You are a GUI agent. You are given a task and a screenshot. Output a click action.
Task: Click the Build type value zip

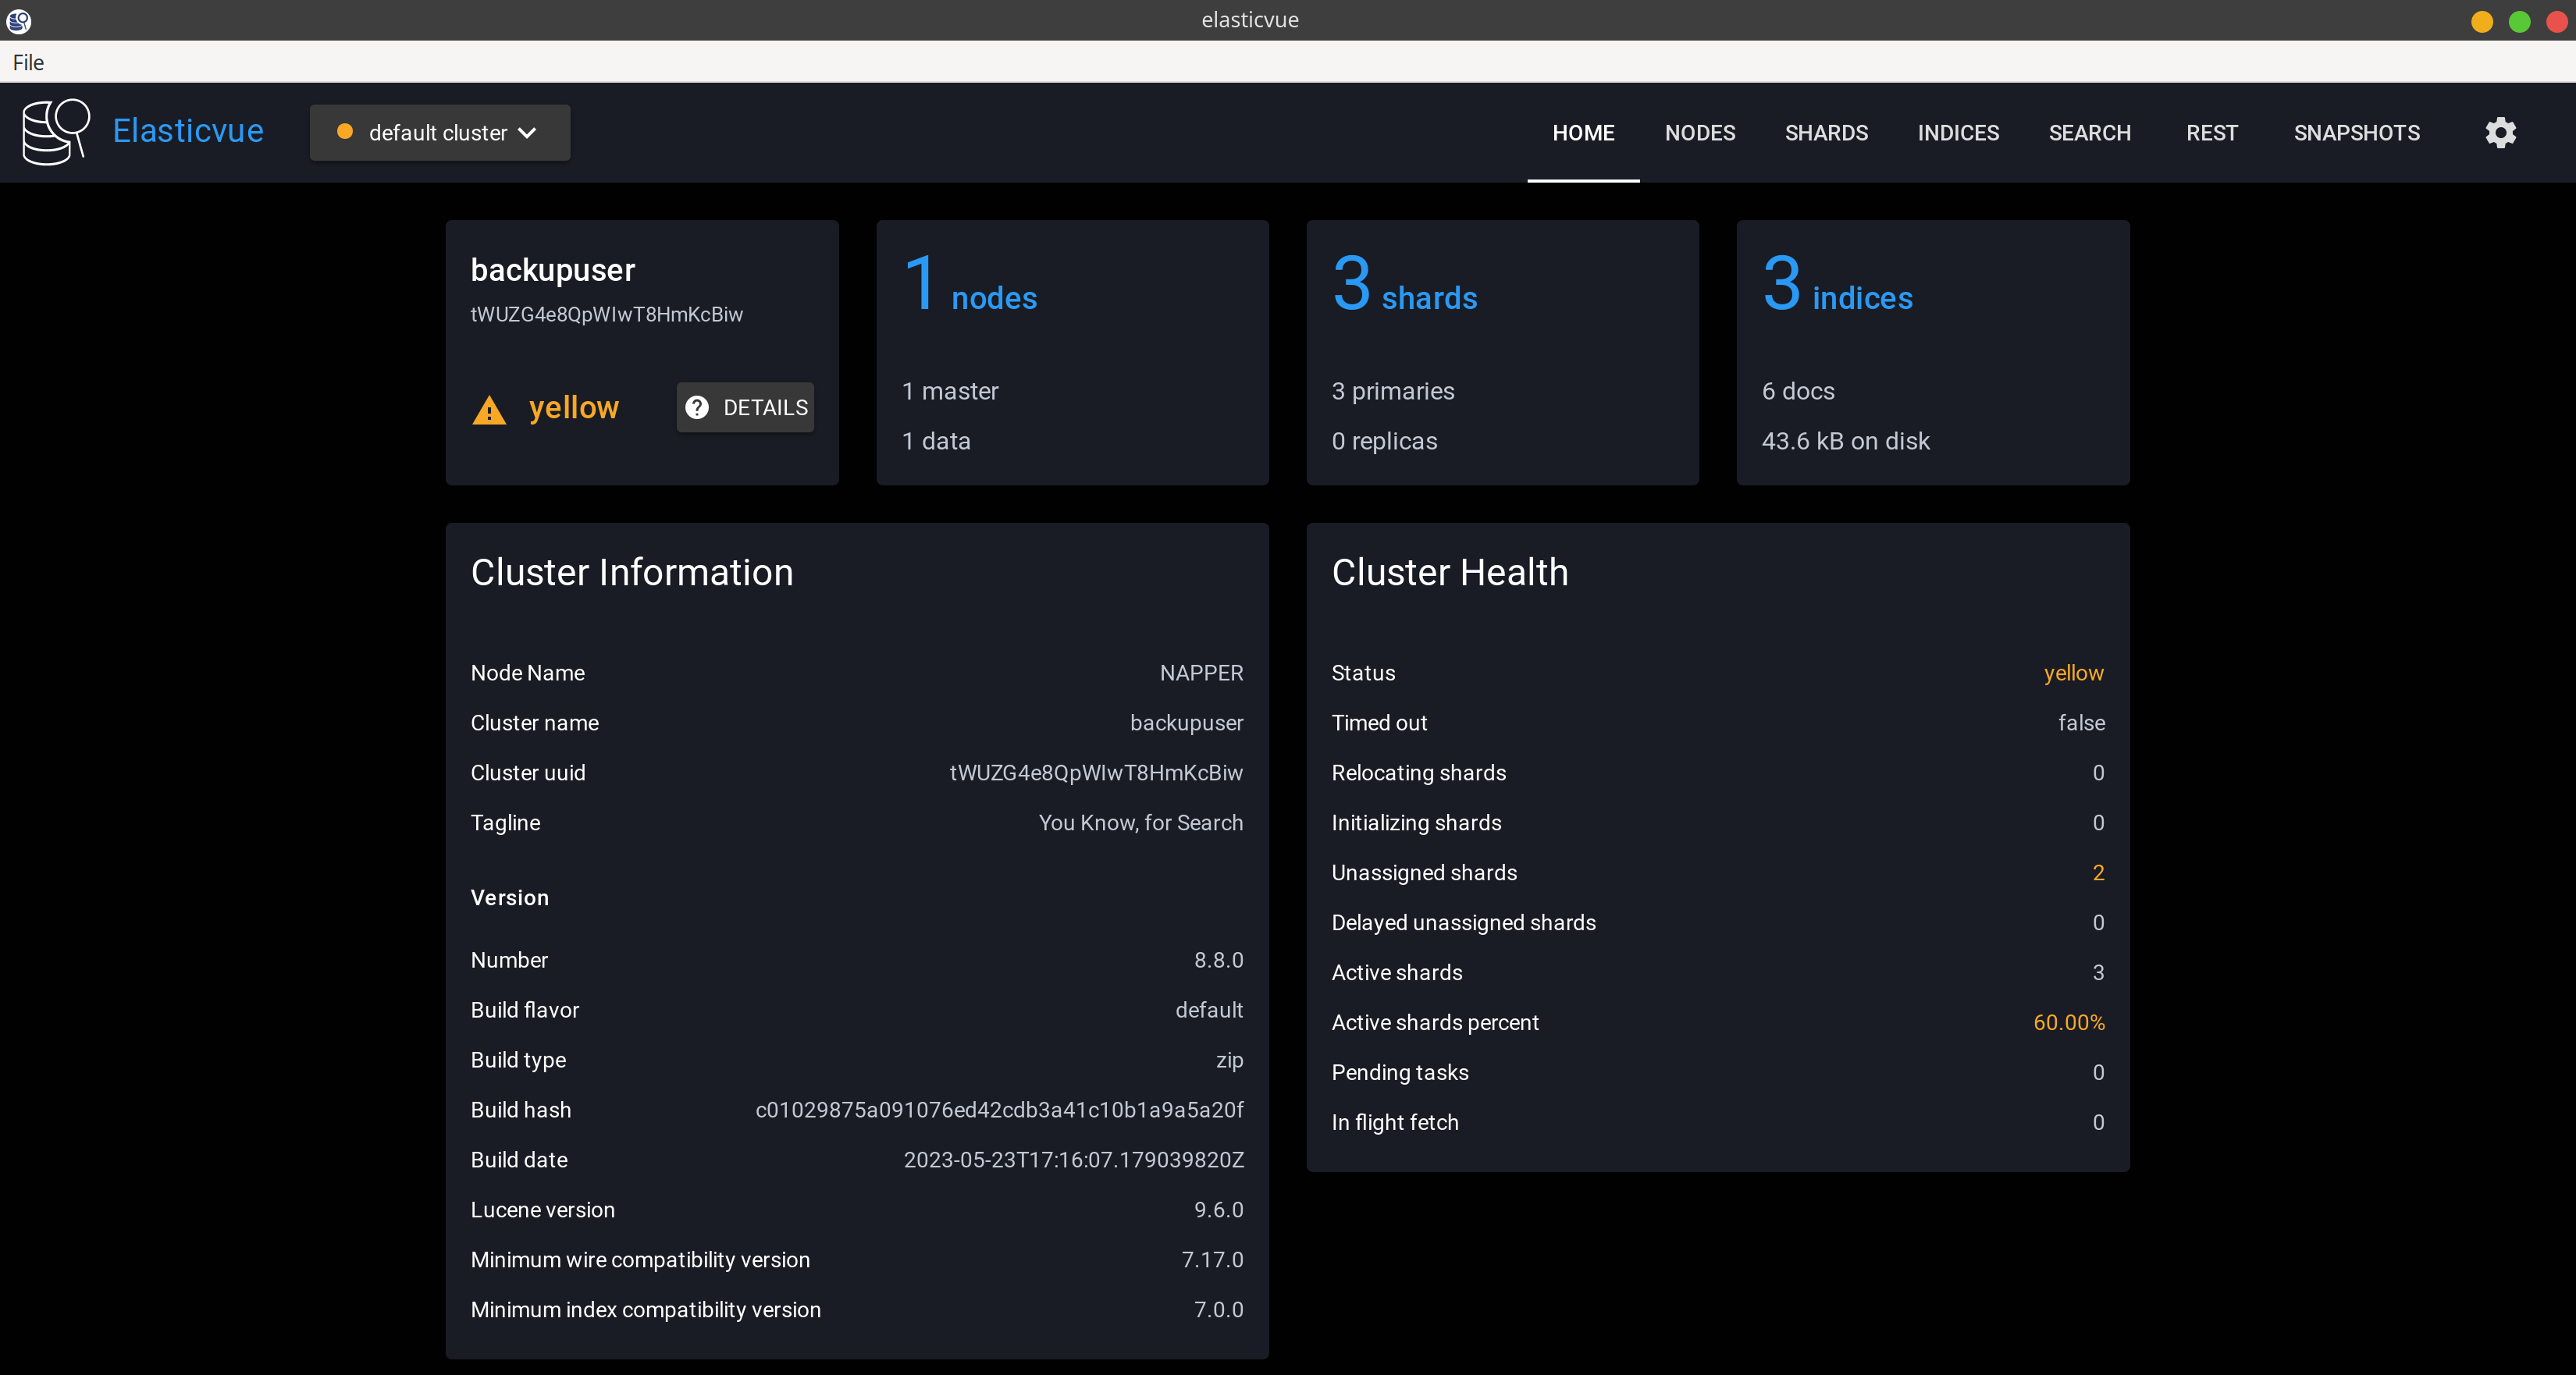point(1229,1060)
